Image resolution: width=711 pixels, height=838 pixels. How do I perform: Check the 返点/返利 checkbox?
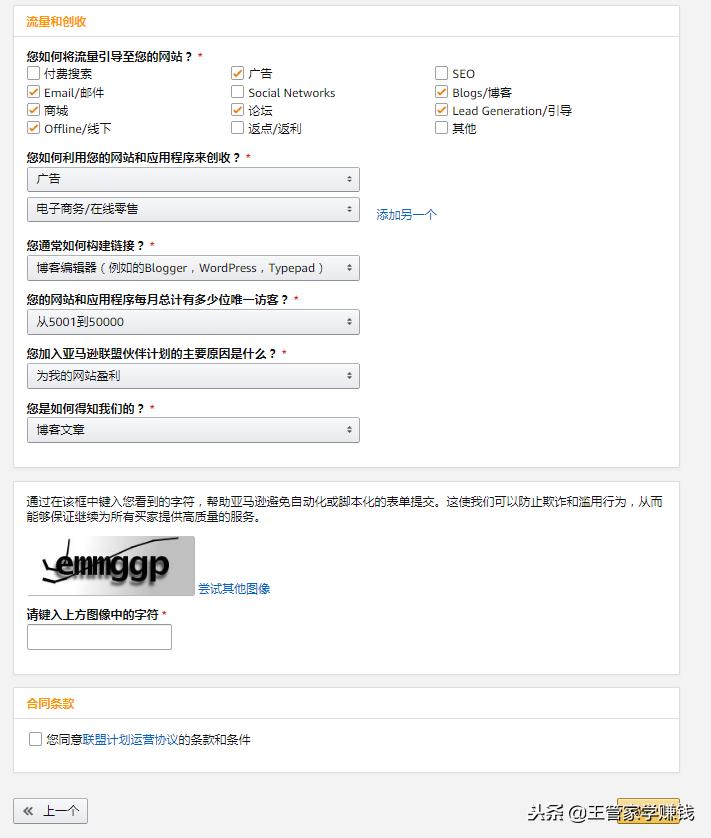coord(237,128)
